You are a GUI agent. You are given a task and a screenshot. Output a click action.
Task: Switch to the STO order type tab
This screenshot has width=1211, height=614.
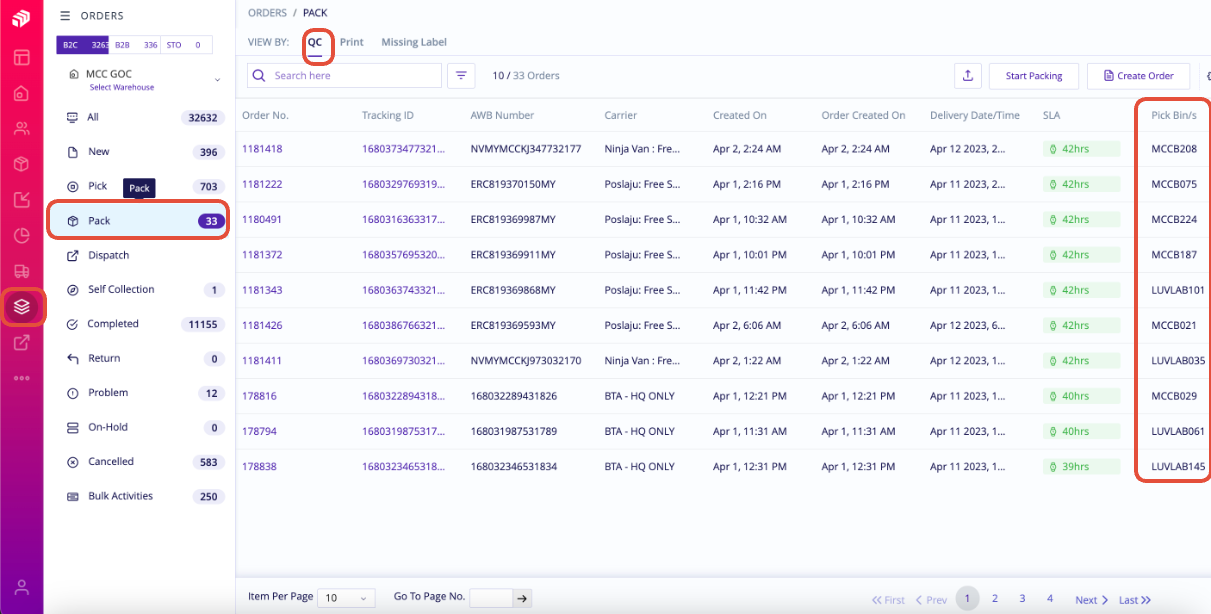click(x=187, y=45)
